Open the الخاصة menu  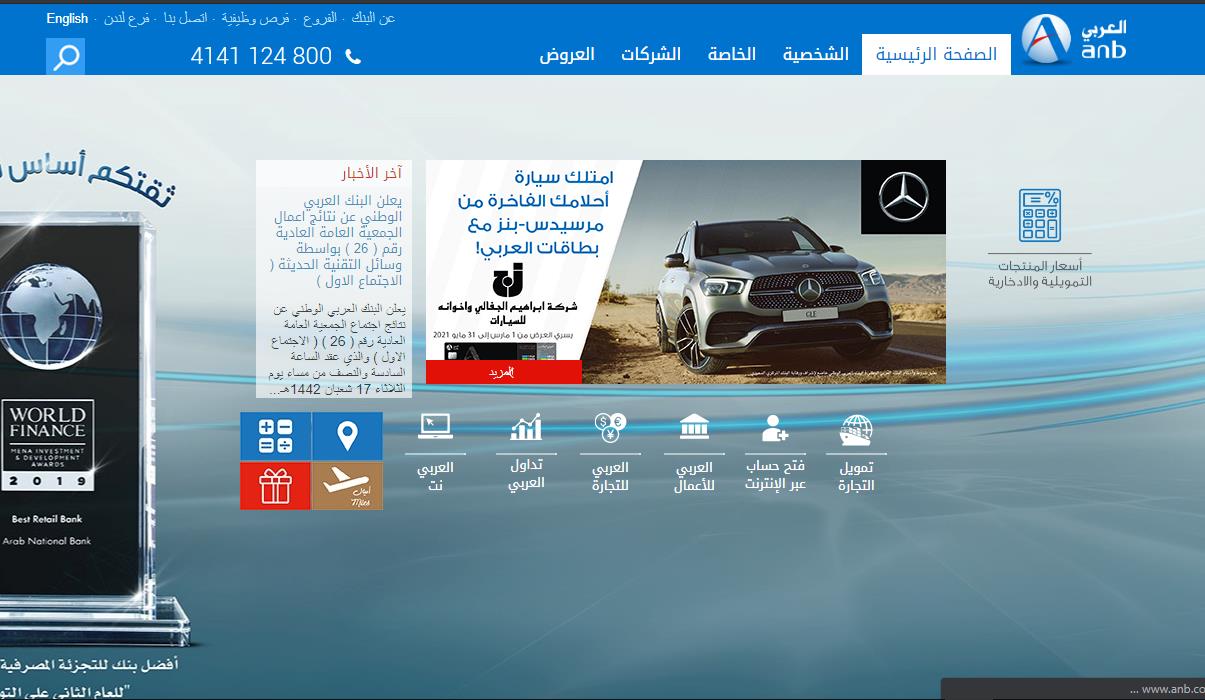tap(732, 54)
